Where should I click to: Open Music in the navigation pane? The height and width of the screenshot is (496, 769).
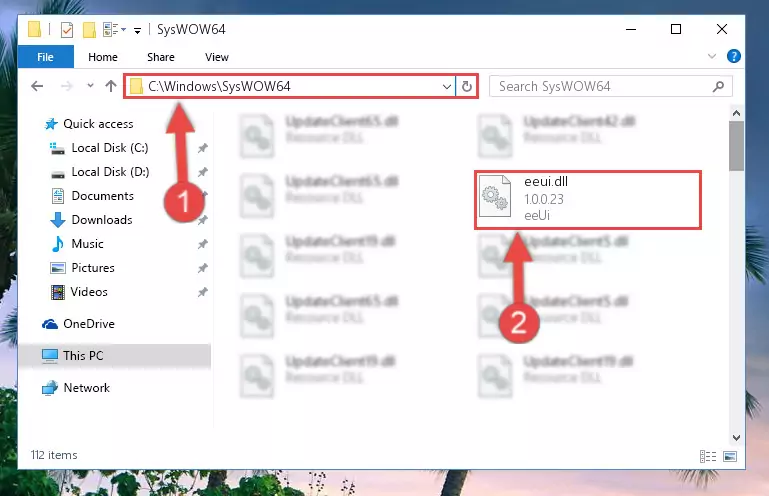(x=87, y=244)
